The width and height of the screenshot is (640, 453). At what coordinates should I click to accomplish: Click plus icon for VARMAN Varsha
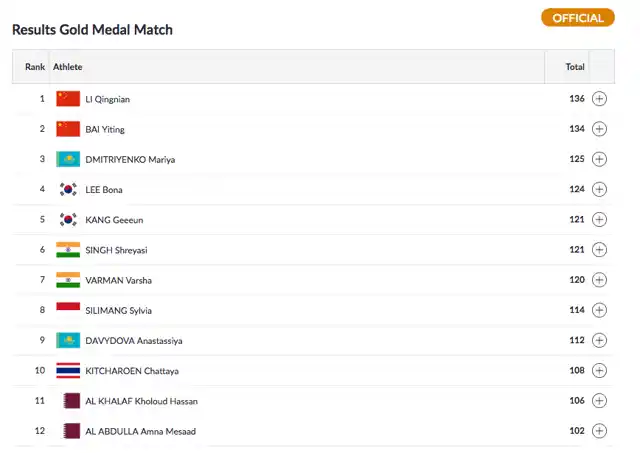point(599,280)
